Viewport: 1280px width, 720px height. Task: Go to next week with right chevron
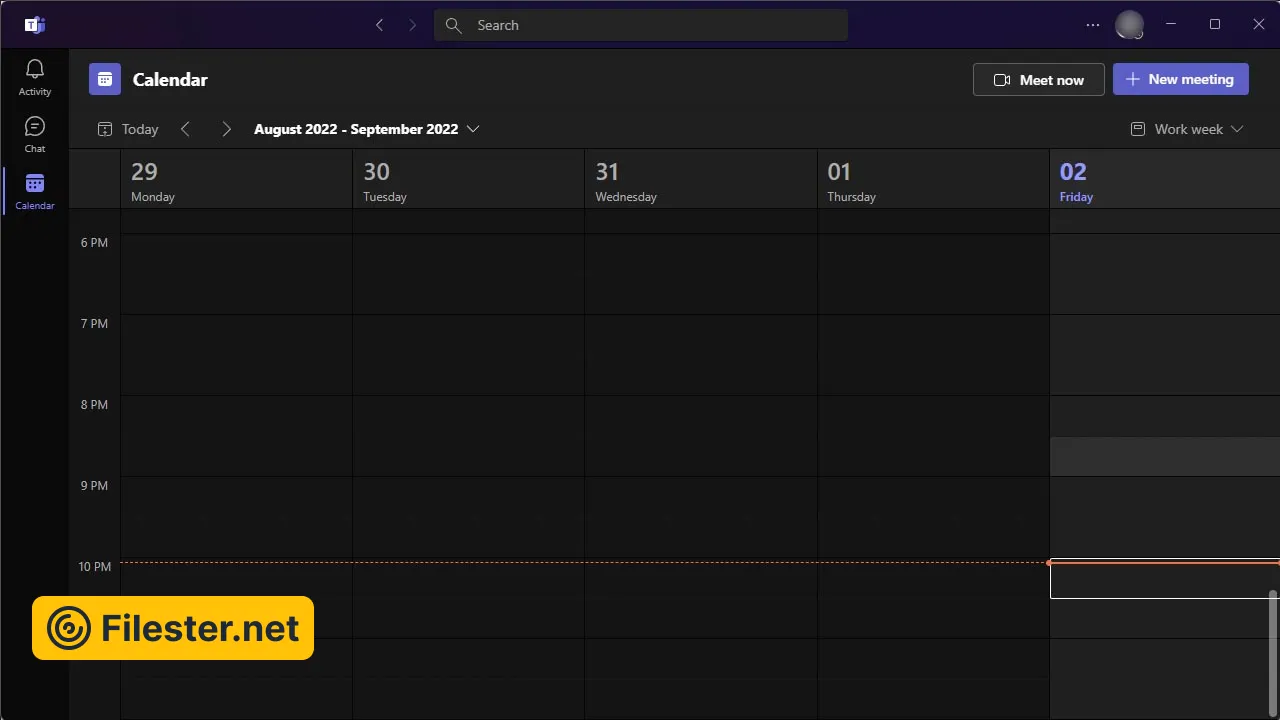[226, 129]
